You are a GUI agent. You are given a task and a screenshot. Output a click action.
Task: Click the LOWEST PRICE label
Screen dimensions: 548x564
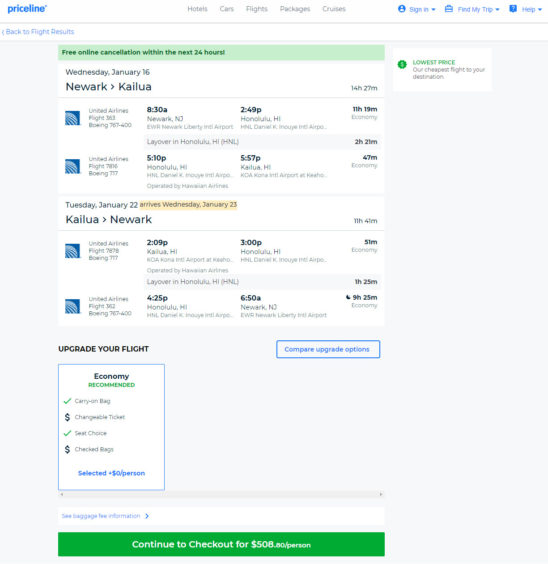(x=434, y=62)
